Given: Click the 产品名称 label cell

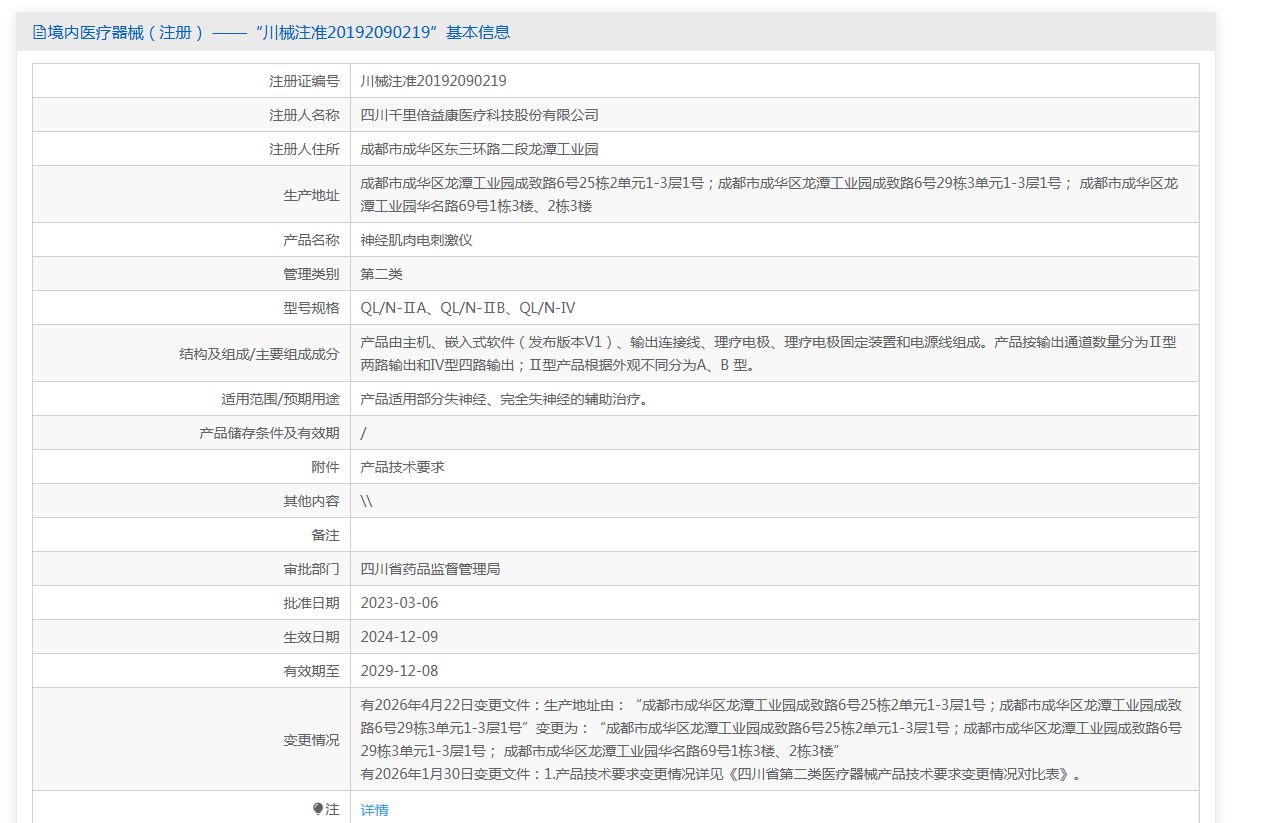Looking at the screenshot, I should tap(191, 240).
